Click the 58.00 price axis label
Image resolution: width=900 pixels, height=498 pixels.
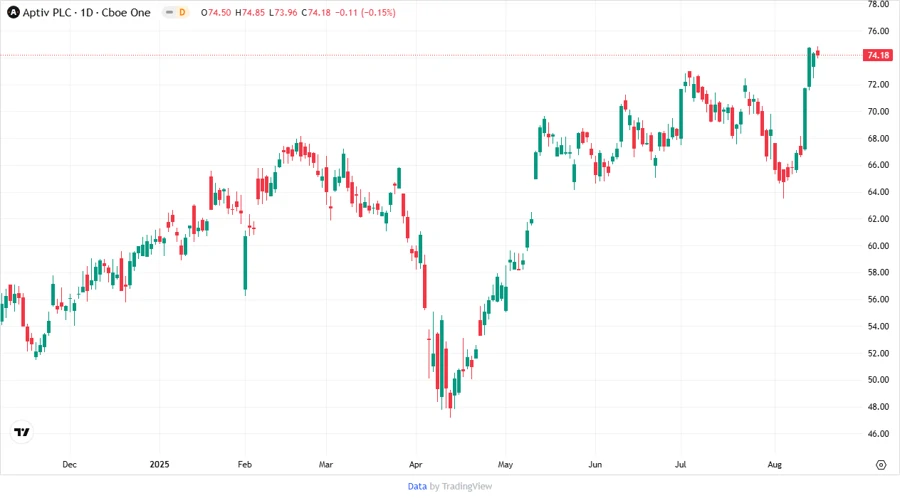[878, 273]
